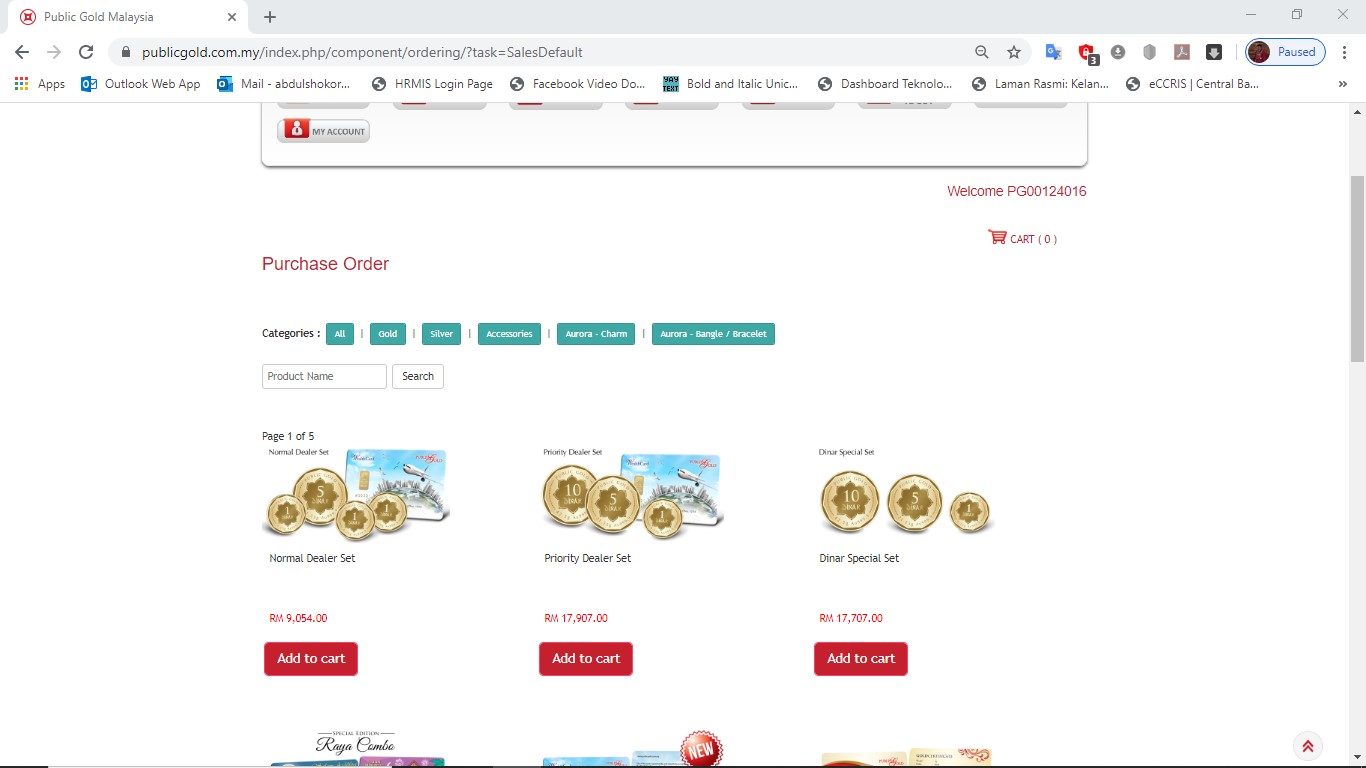This screenshot has width=1366, height=768.
Task: Click the forward navigation arrow
Action: coord(54,52)
